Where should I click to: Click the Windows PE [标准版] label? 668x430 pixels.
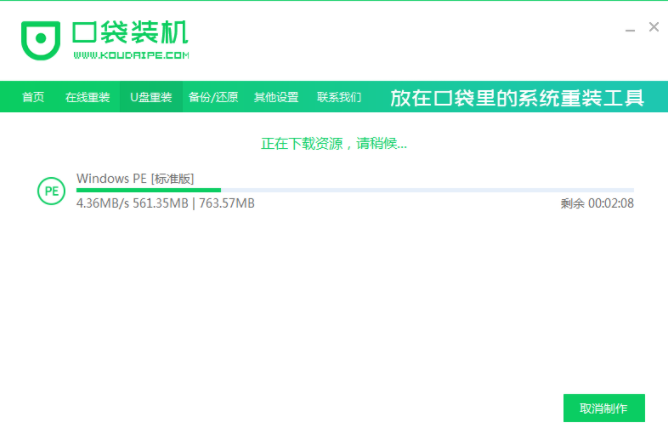(135, 178)
